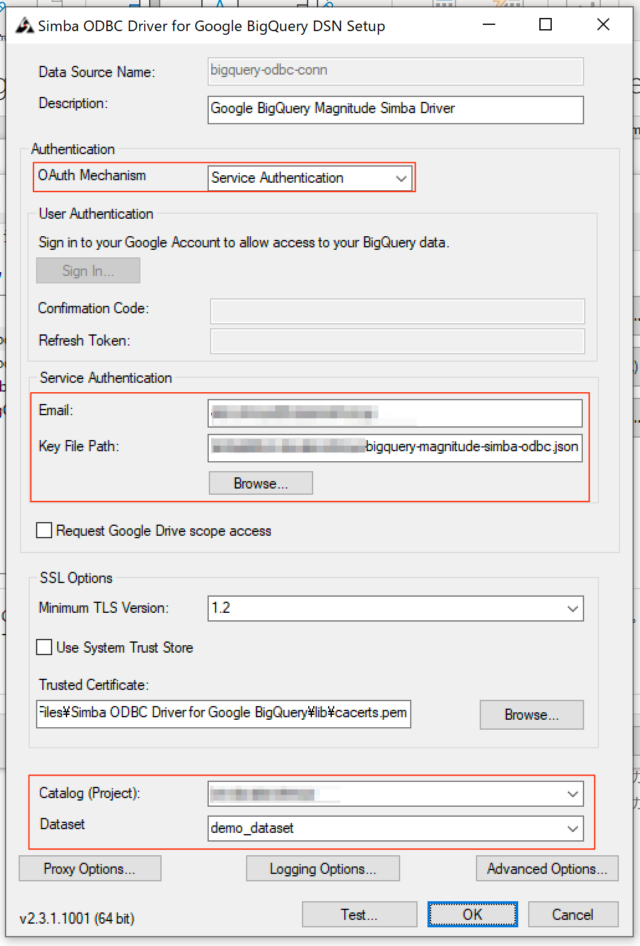640x946 pixels.
Task: Click the Simba driver icon in title bar
Action: pyautogui.click(x=24, y=26)
